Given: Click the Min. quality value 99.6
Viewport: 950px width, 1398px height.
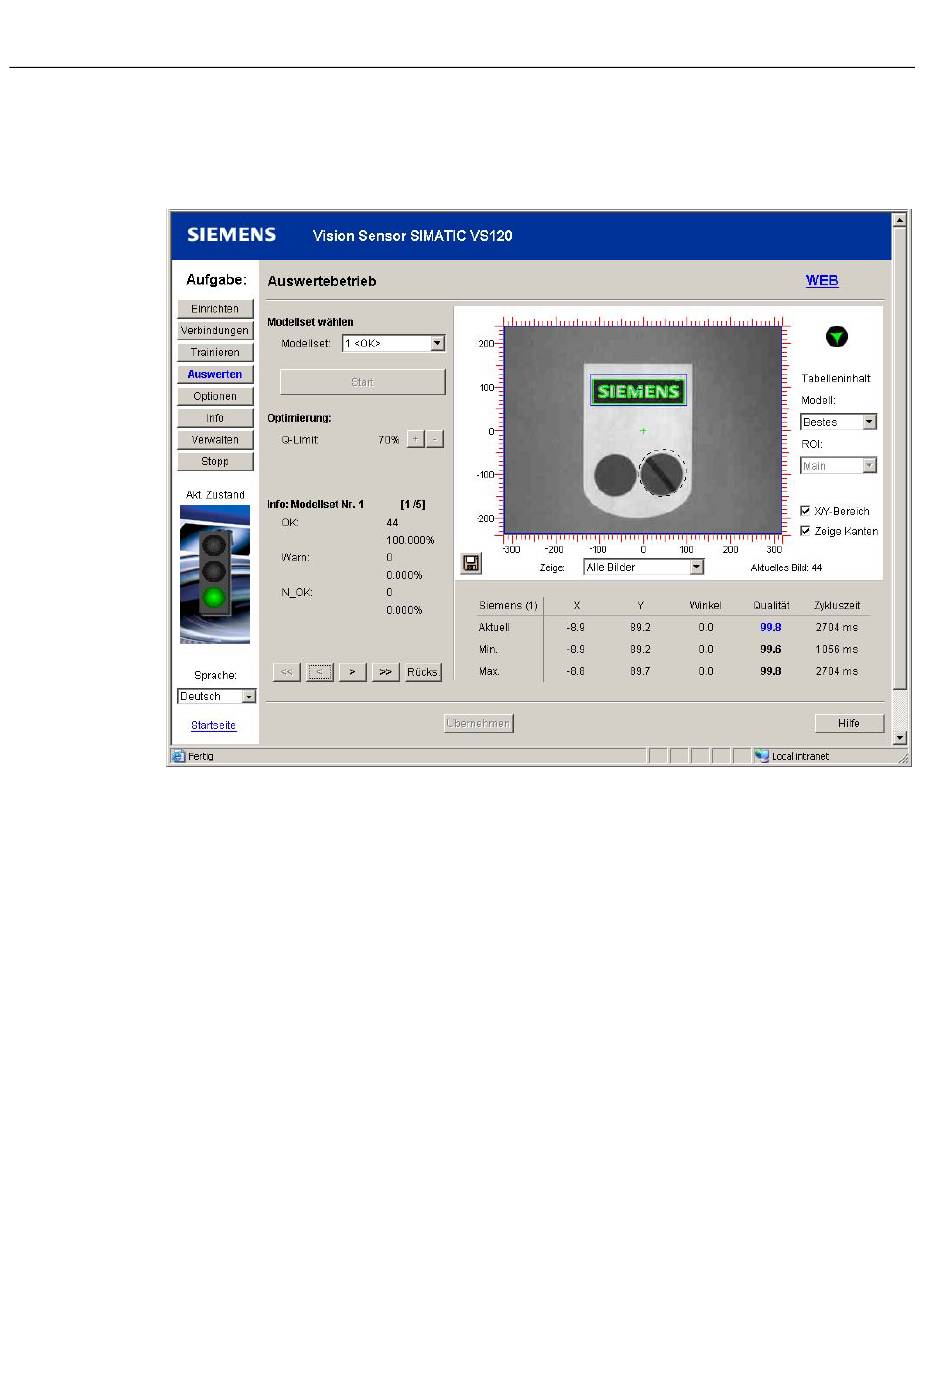Looking at the screenshot, I should click(x=770, y=650).
